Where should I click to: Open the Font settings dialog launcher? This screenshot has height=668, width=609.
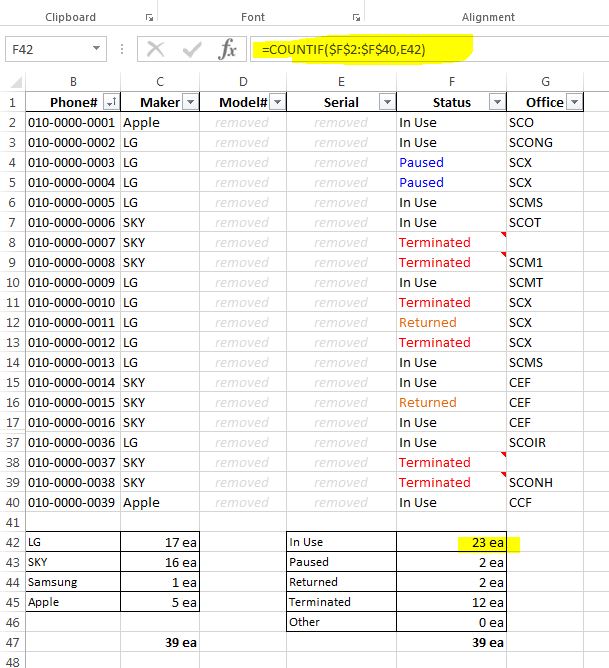point(356,17)
